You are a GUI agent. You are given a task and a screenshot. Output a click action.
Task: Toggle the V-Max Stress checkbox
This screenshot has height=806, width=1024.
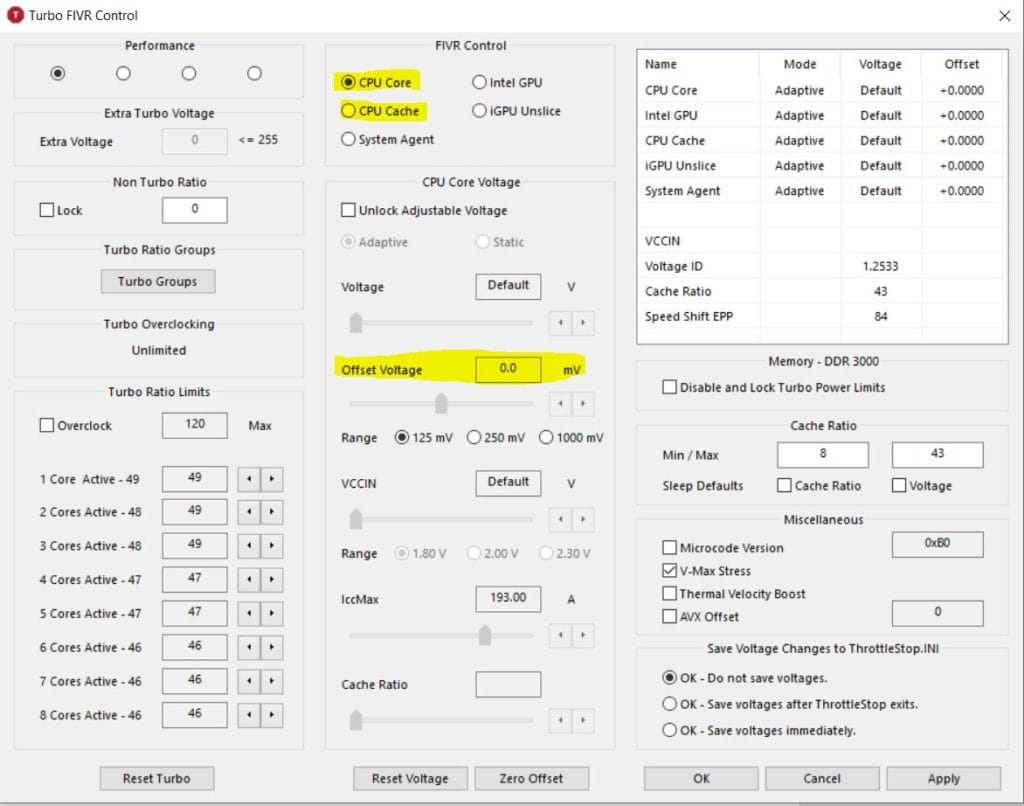[670, 571]
